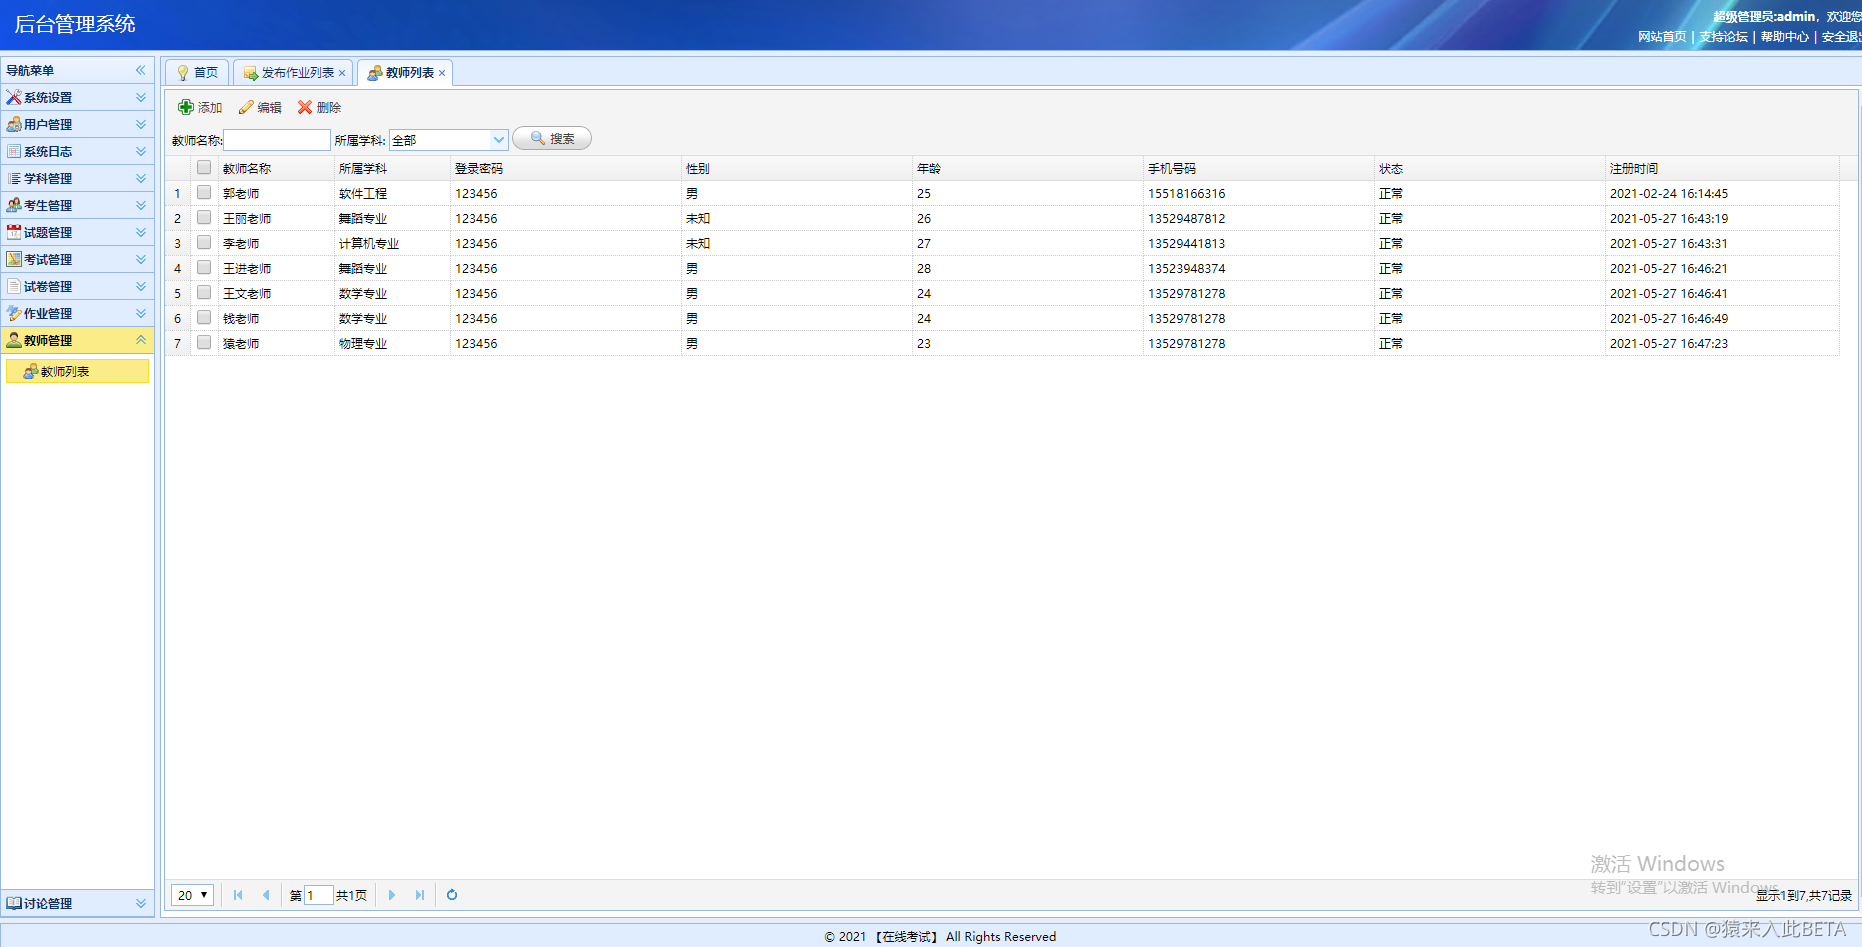Check the row for 李老师
The height and width of the screenshot is (947, 1862).
point(204,242)
